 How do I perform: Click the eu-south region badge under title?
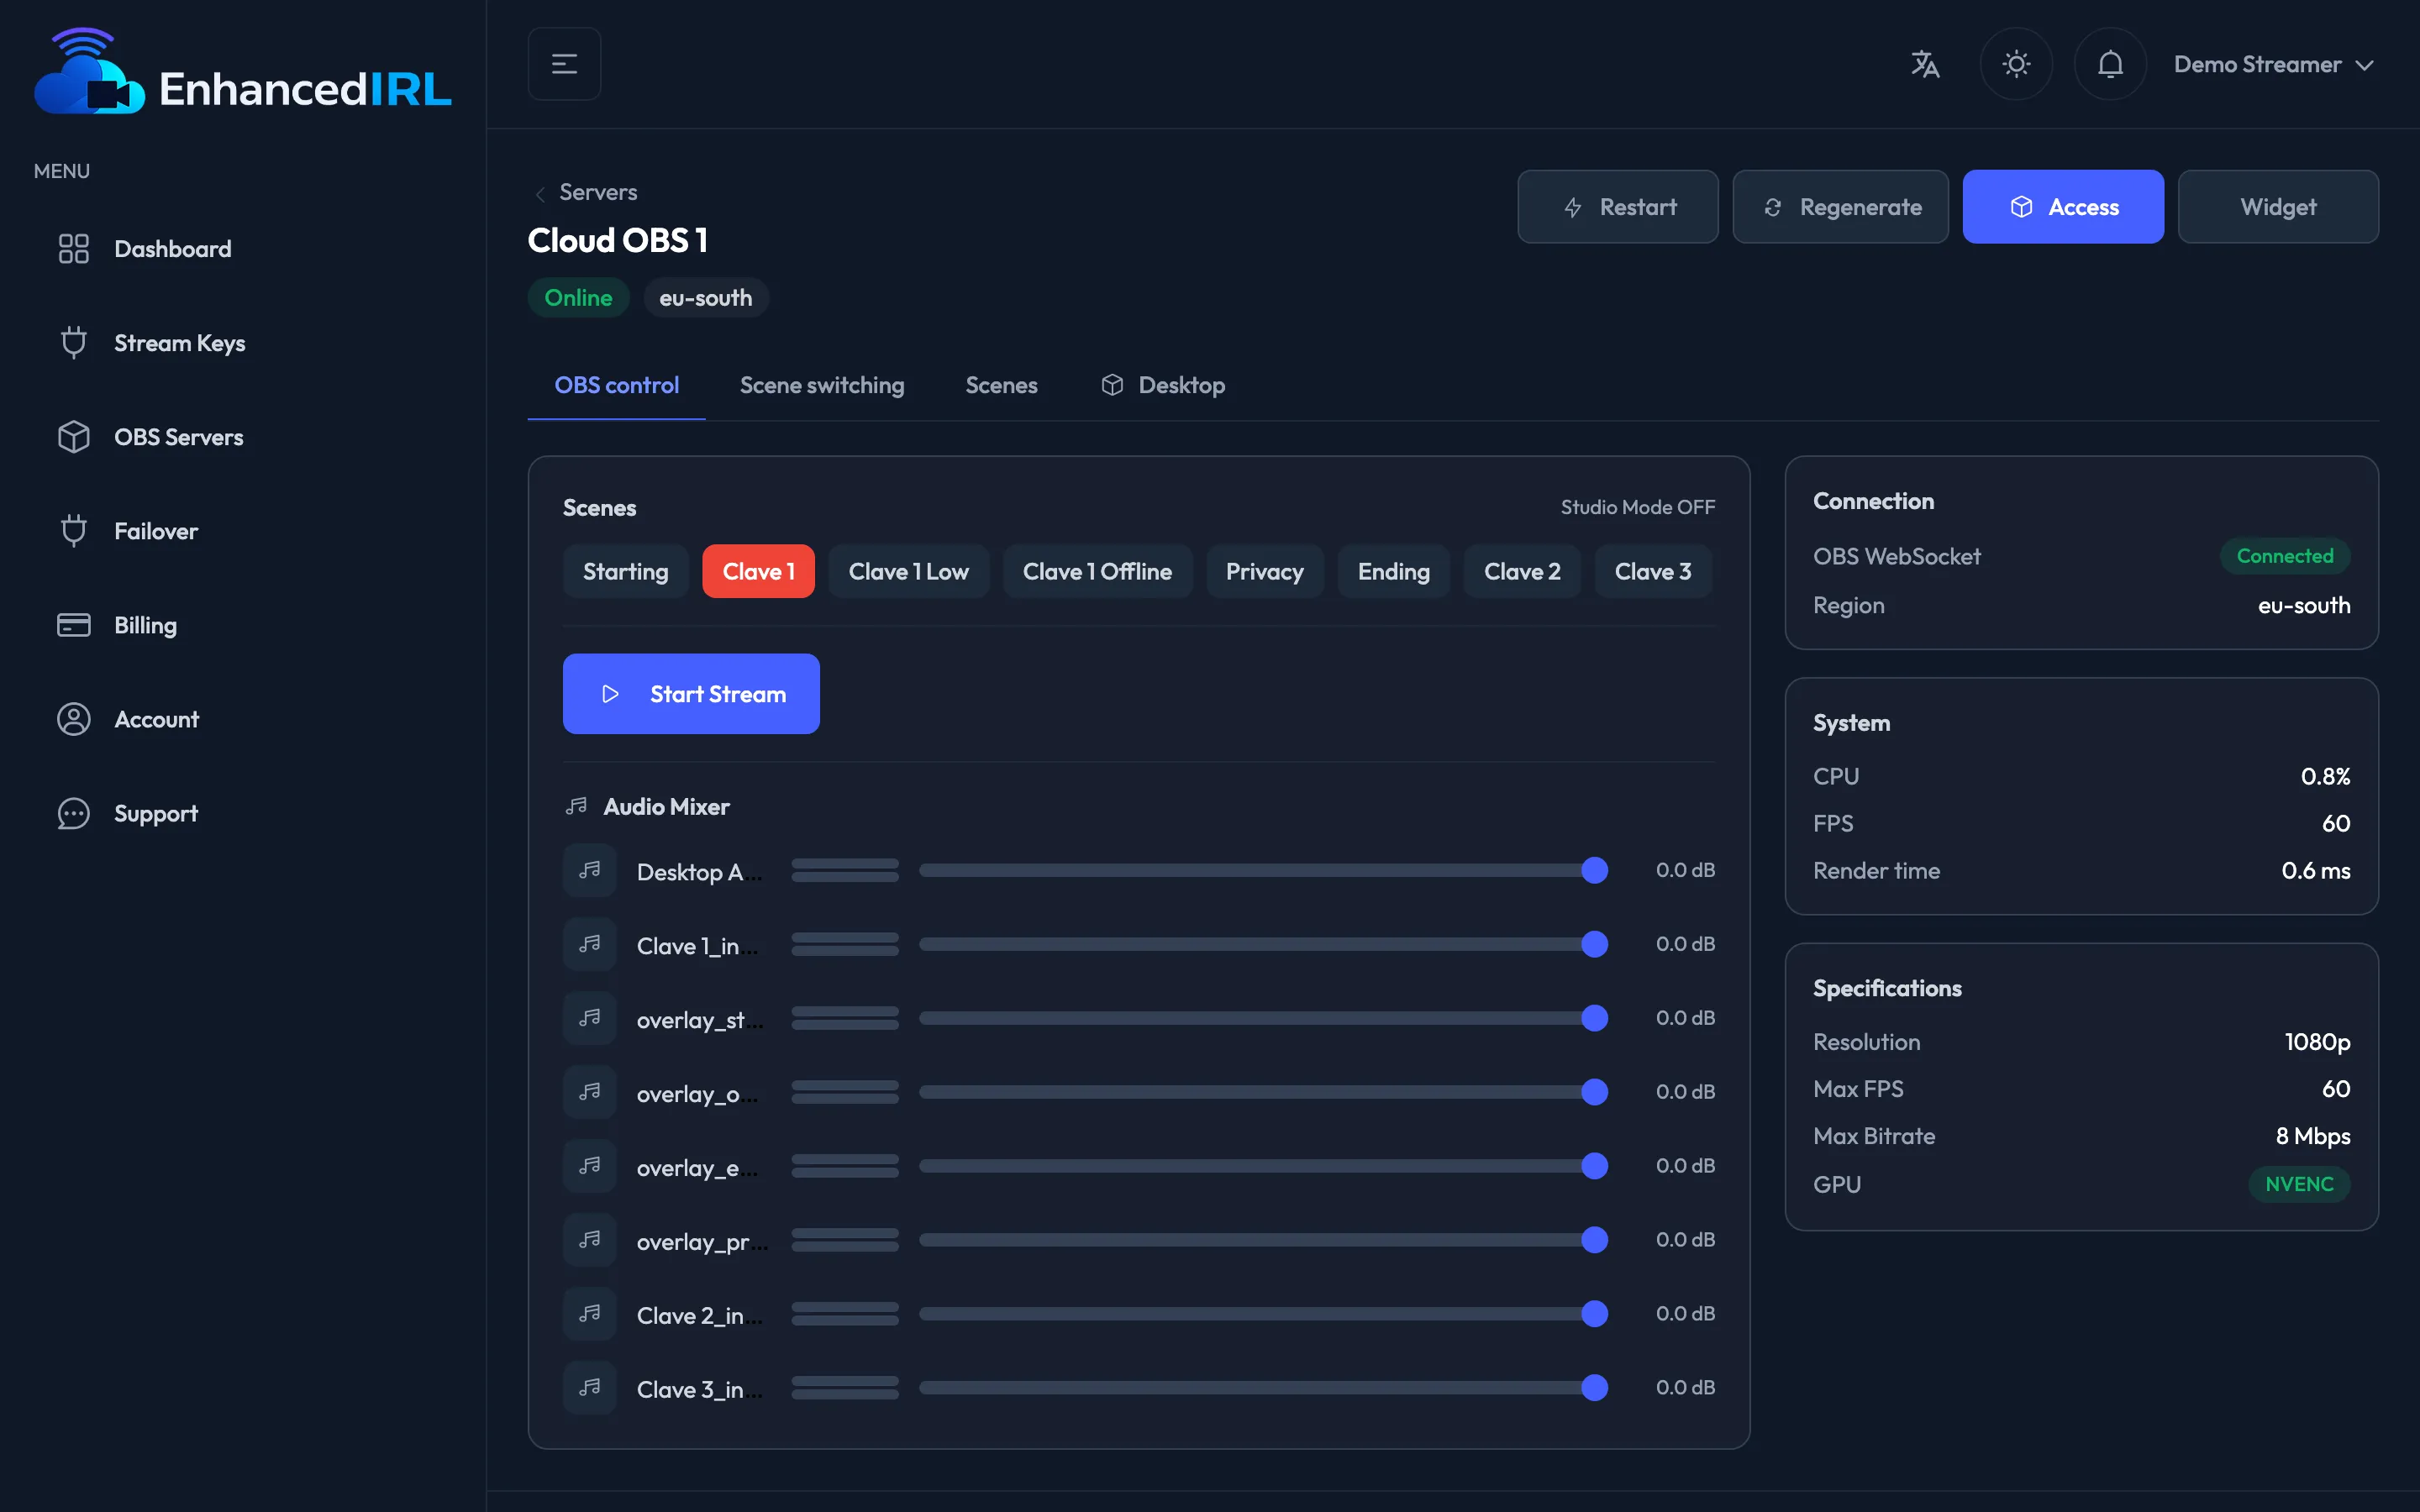705,298
